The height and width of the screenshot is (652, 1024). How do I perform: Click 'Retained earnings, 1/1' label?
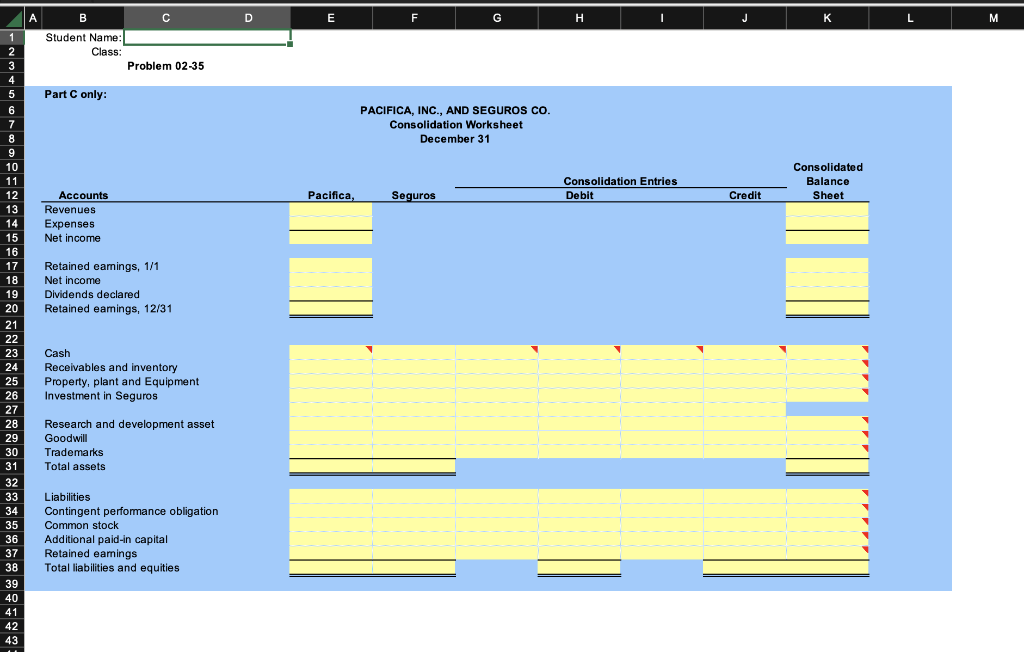coord(102,267)
